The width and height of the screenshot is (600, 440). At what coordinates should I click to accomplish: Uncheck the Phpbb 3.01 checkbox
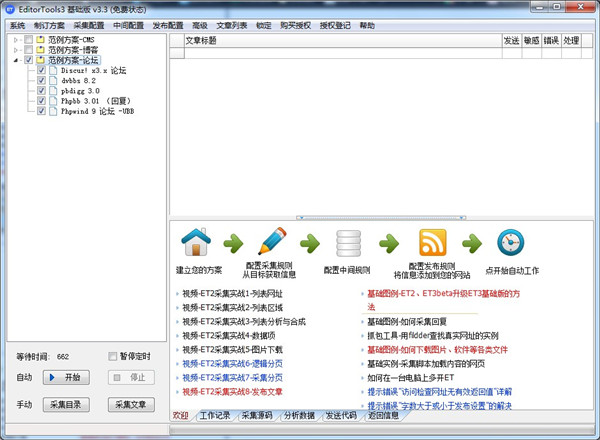click(x=41, y=101)
